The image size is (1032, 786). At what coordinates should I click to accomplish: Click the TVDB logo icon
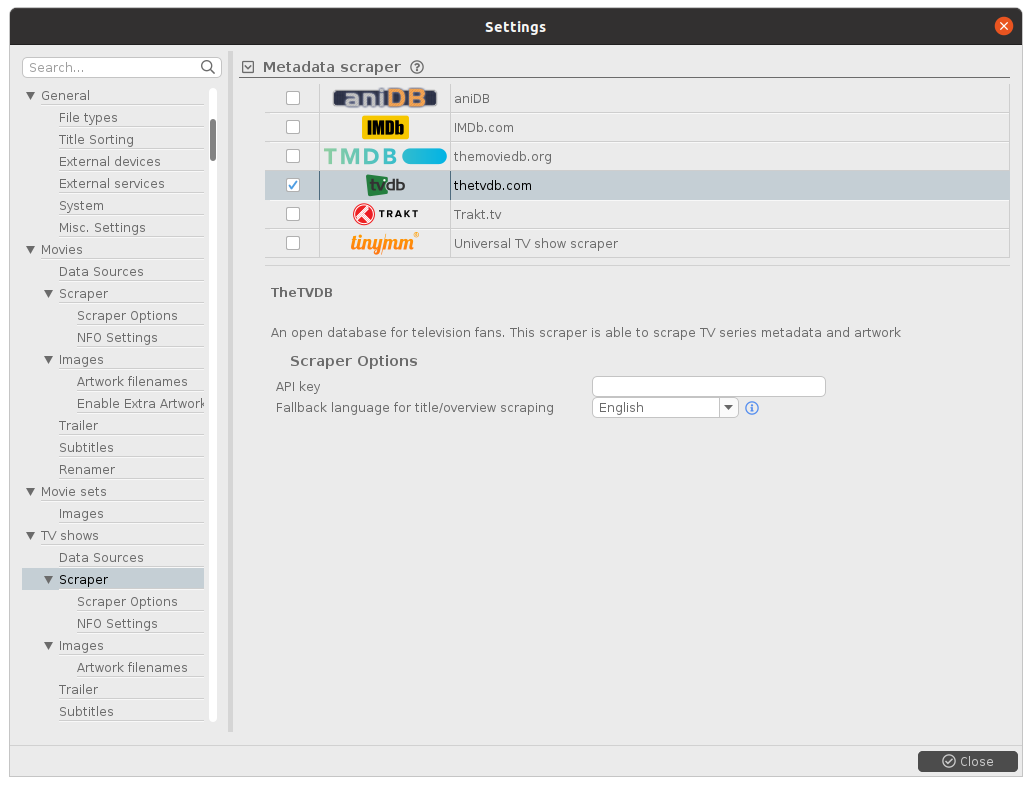[x=385, y=185]
